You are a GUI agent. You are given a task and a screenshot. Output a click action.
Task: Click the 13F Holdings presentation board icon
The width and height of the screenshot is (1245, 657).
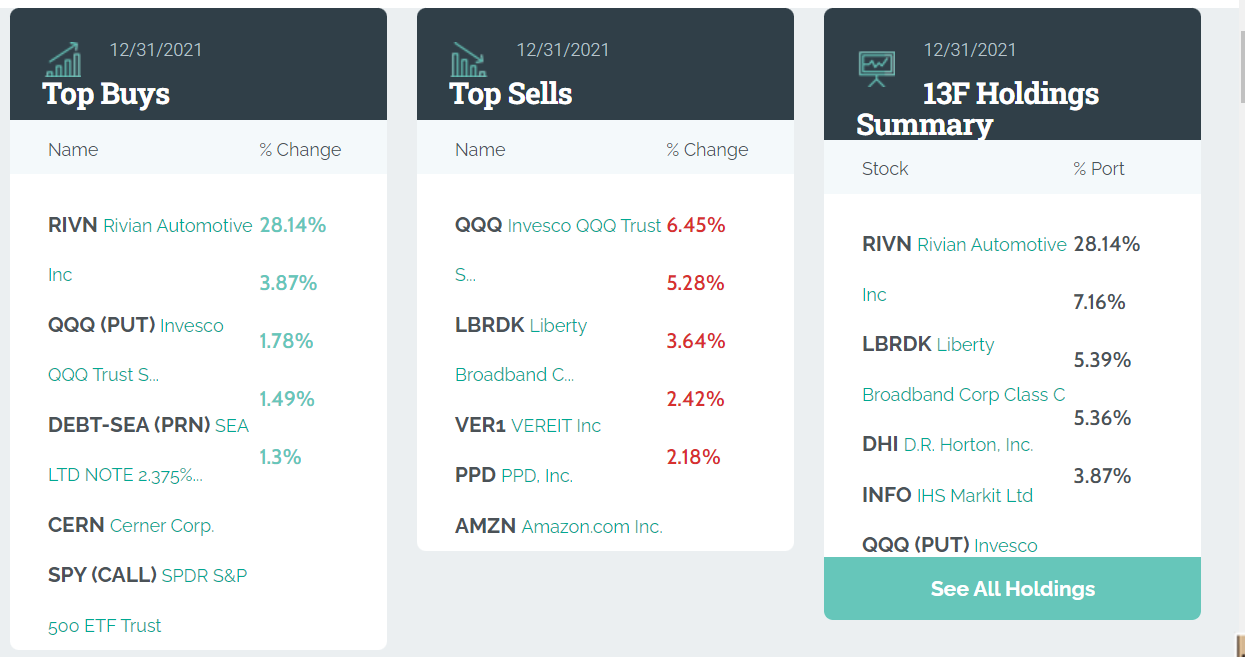(x=877, y=68)
